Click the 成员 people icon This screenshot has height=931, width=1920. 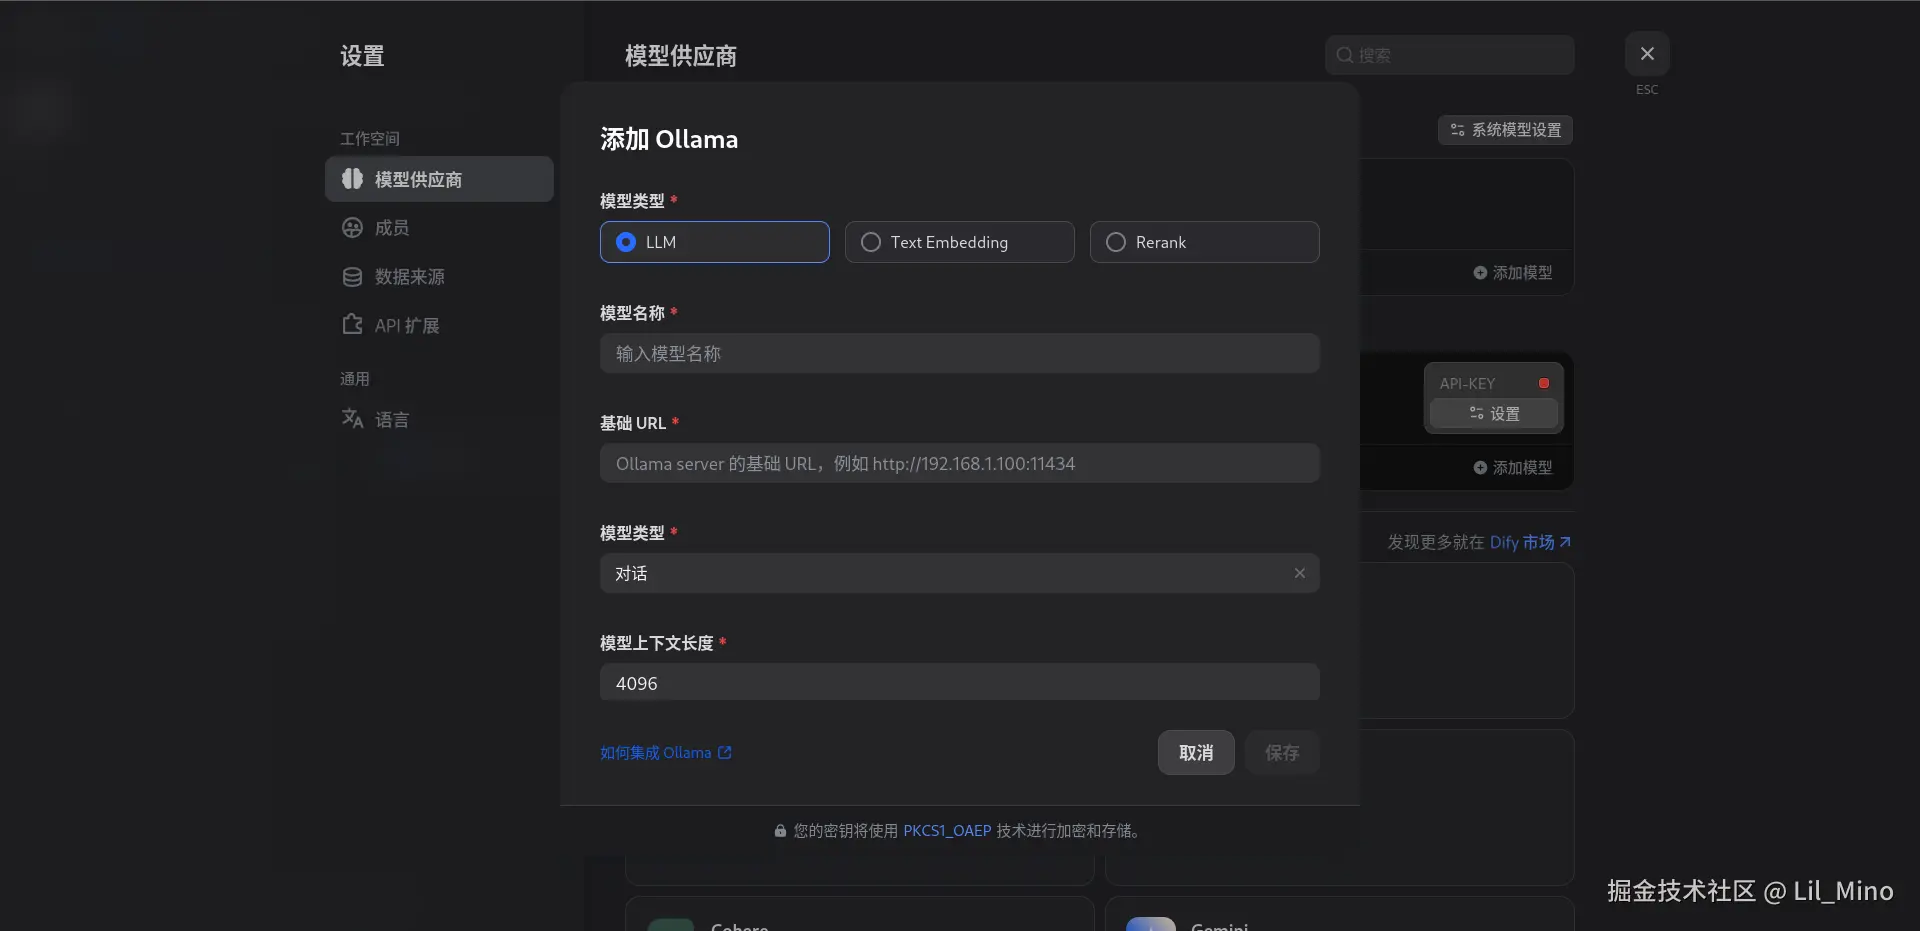352,228
